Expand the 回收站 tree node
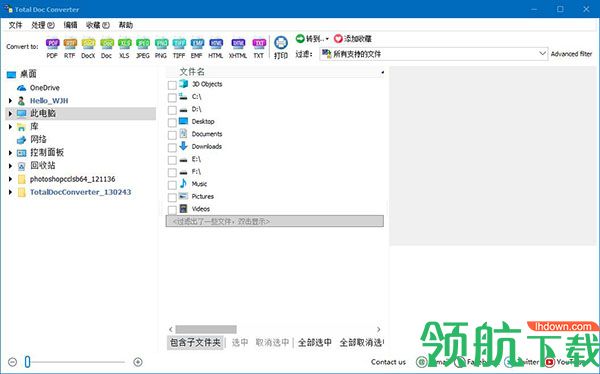Image resolution: width=600 pixels, height=374 pixels. tap(10, 166)
